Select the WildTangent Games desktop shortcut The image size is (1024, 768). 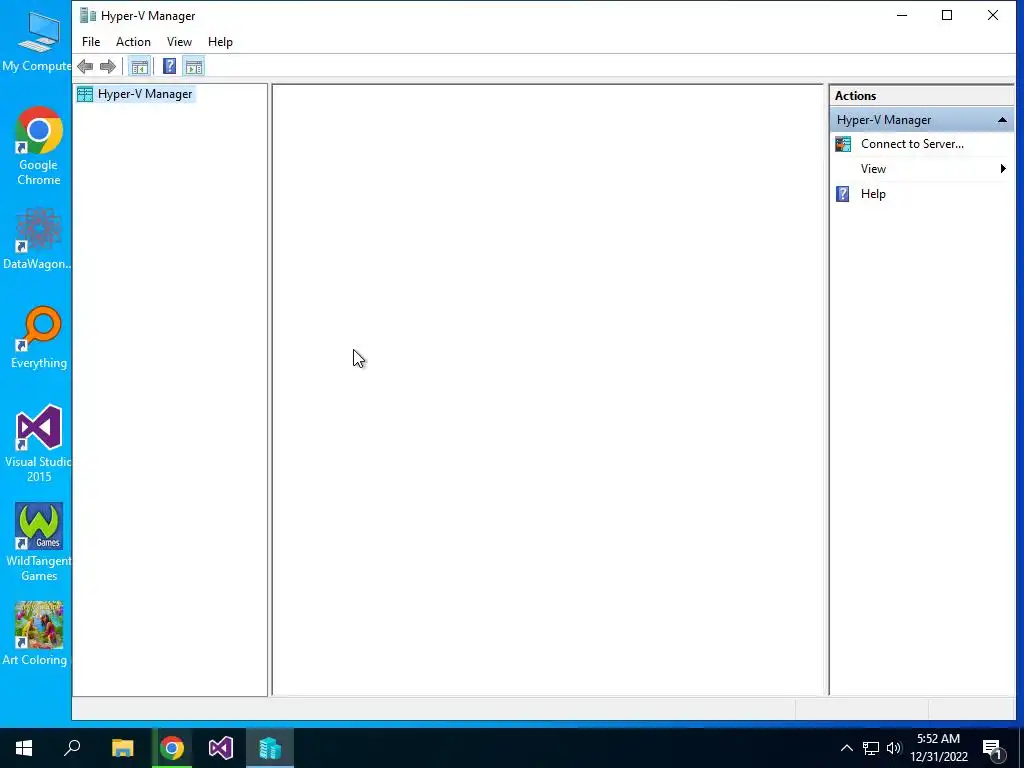pyautogui.click(x=39, y=542)
